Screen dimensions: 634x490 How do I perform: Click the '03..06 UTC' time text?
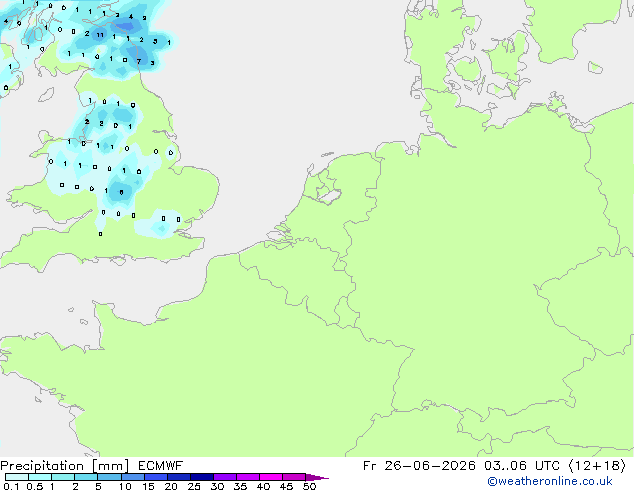coord(522,466)
